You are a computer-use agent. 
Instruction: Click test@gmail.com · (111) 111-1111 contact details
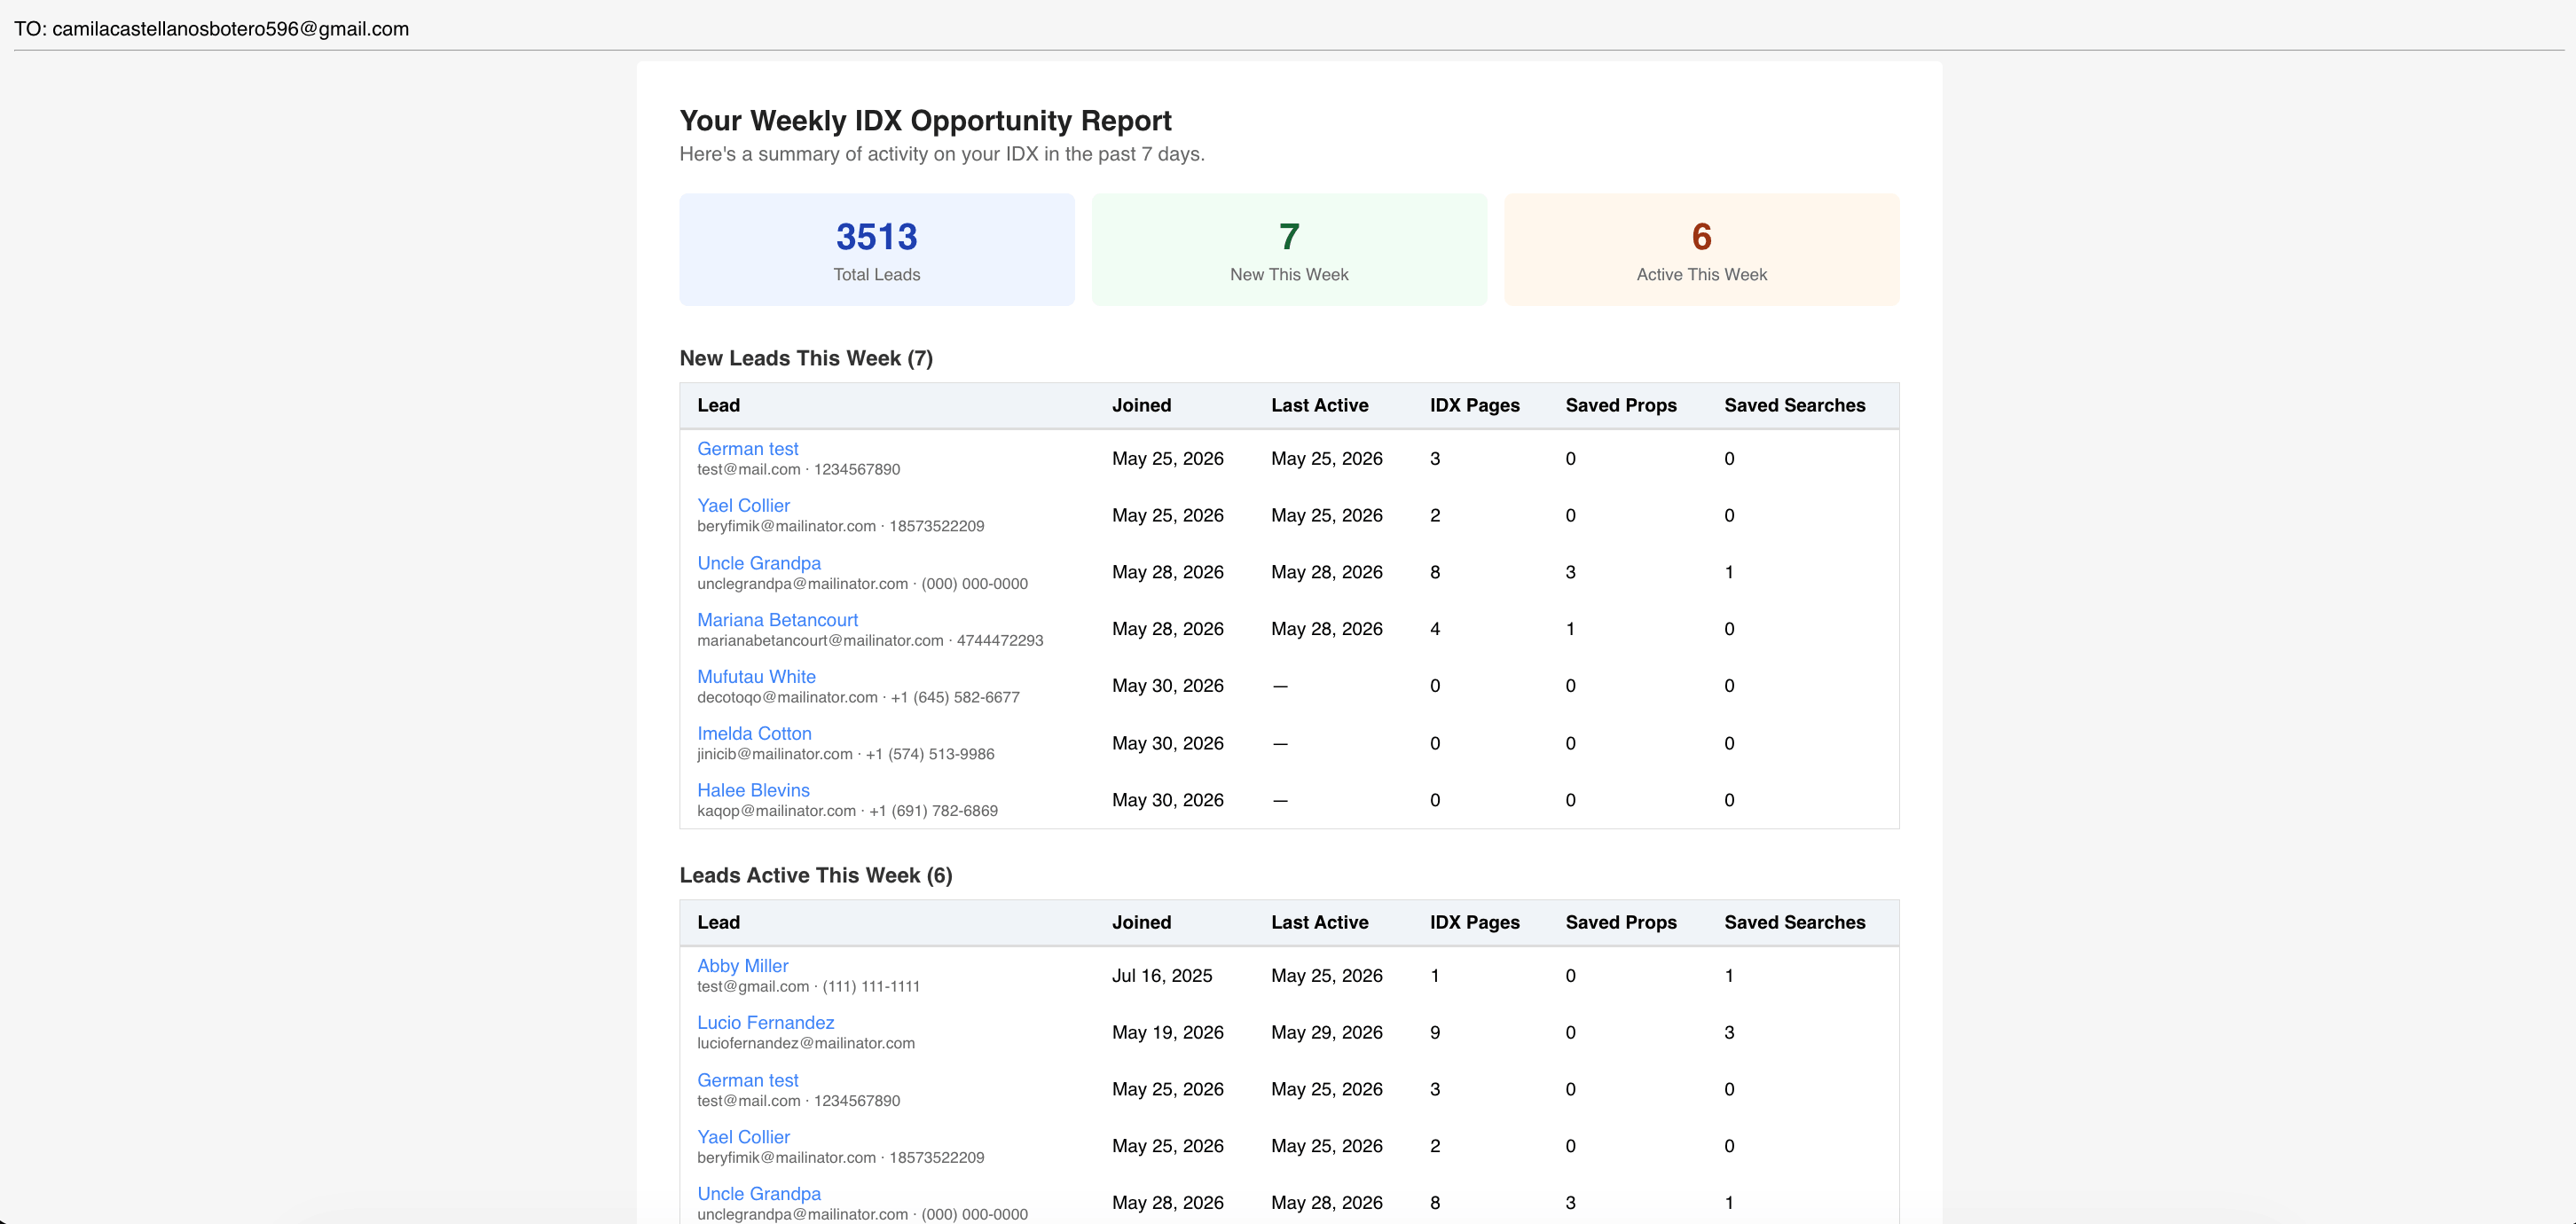pyautogui.click(x=808, y=987)
